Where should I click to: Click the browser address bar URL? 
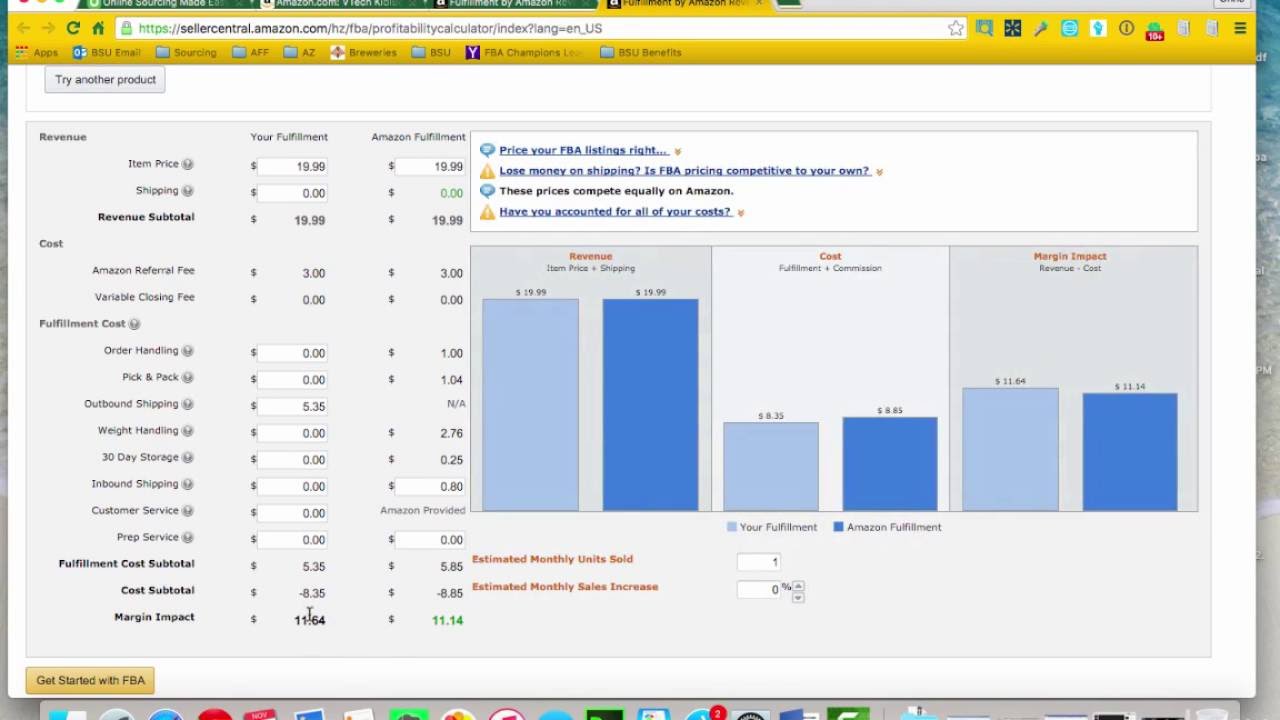[x=370, y=28]
